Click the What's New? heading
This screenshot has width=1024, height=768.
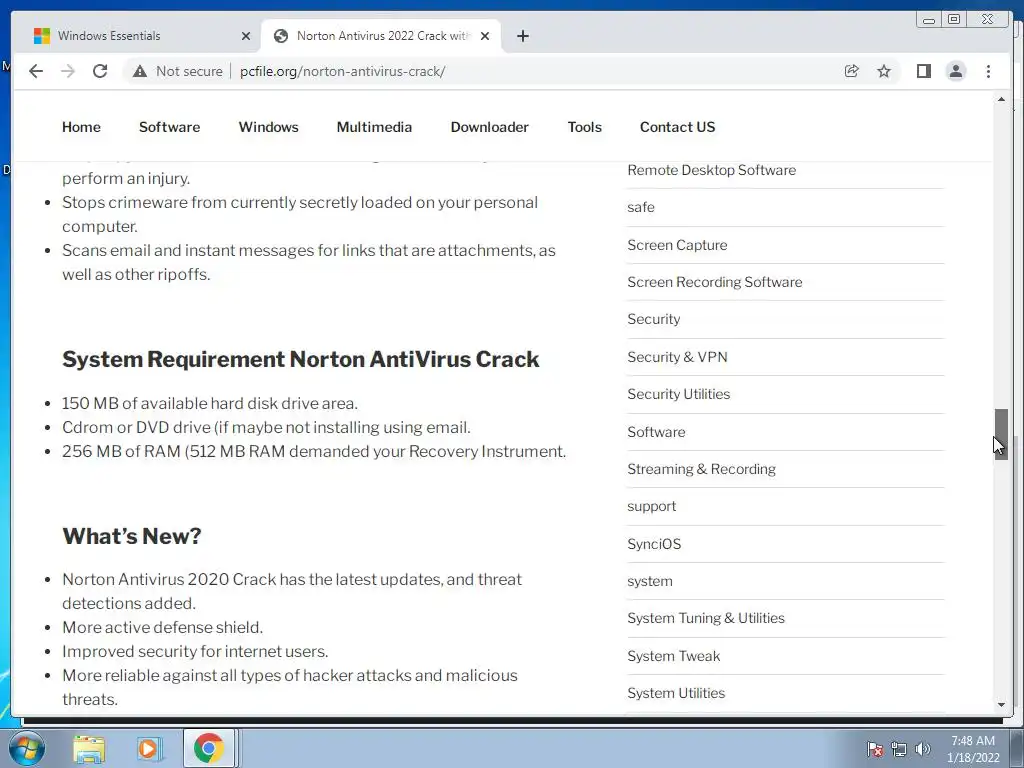click(x=131, y=536)
